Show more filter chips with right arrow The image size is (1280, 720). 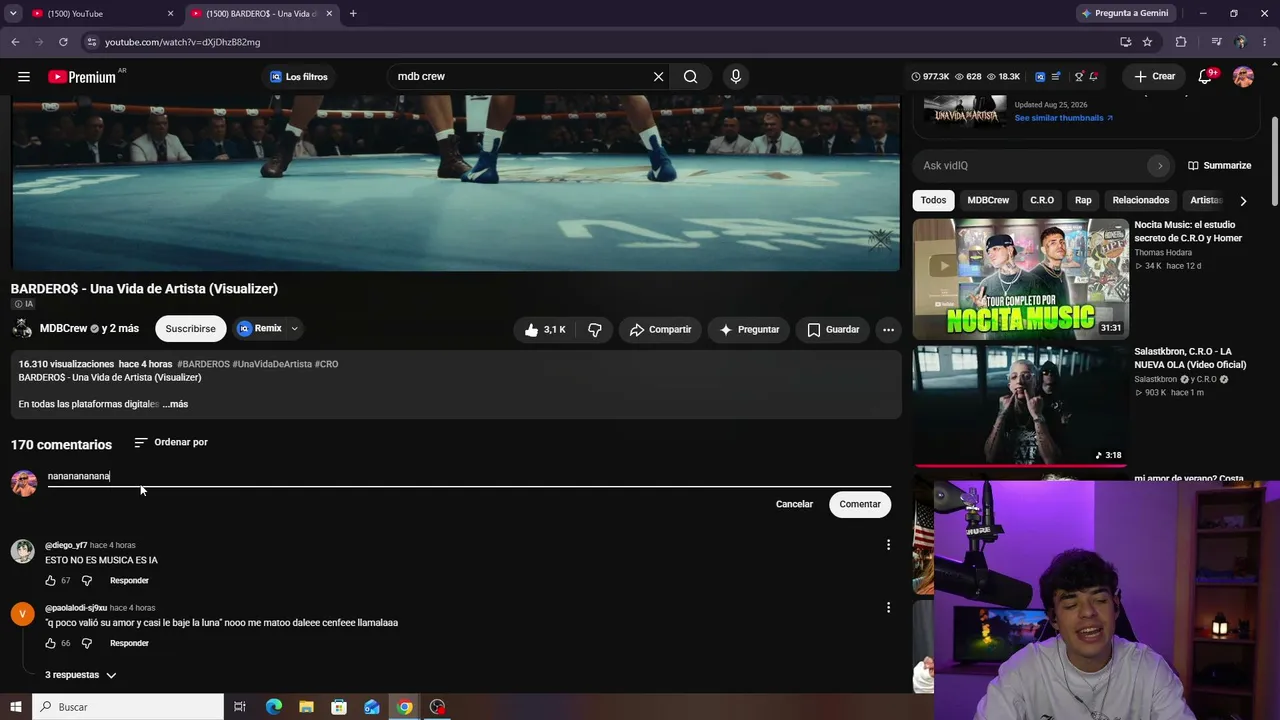click(1243, 201)
